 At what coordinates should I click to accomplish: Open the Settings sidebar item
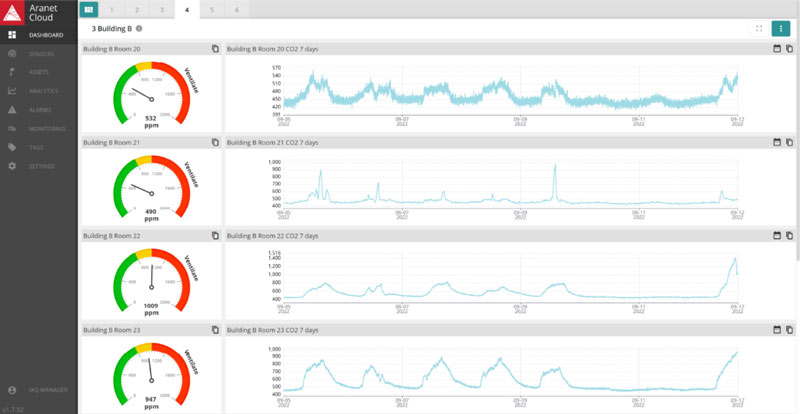[39, 166]
